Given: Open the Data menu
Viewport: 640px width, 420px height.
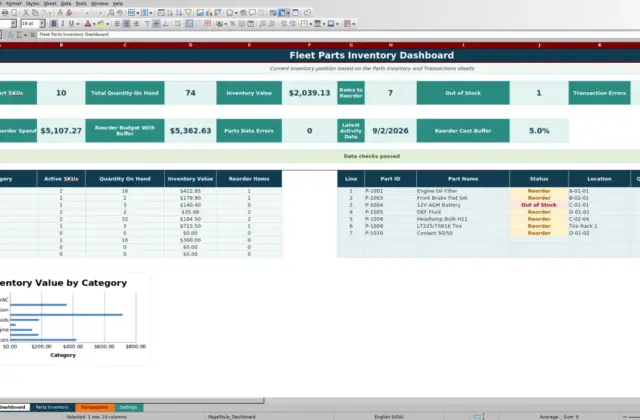Looking at the screenshot, I should point(66,3).
